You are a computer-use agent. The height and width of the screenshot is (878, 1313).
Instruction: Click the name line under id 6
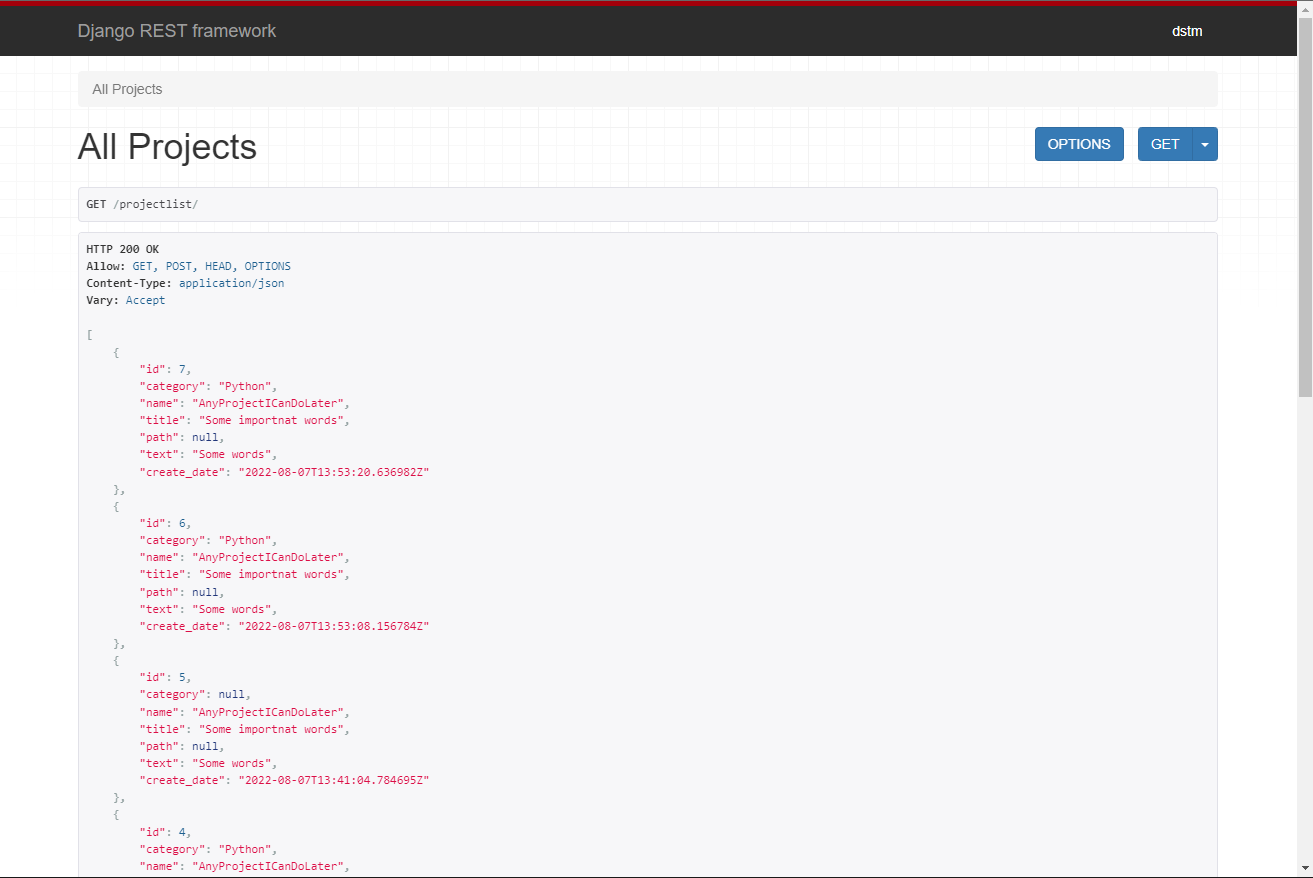(244, 557)
